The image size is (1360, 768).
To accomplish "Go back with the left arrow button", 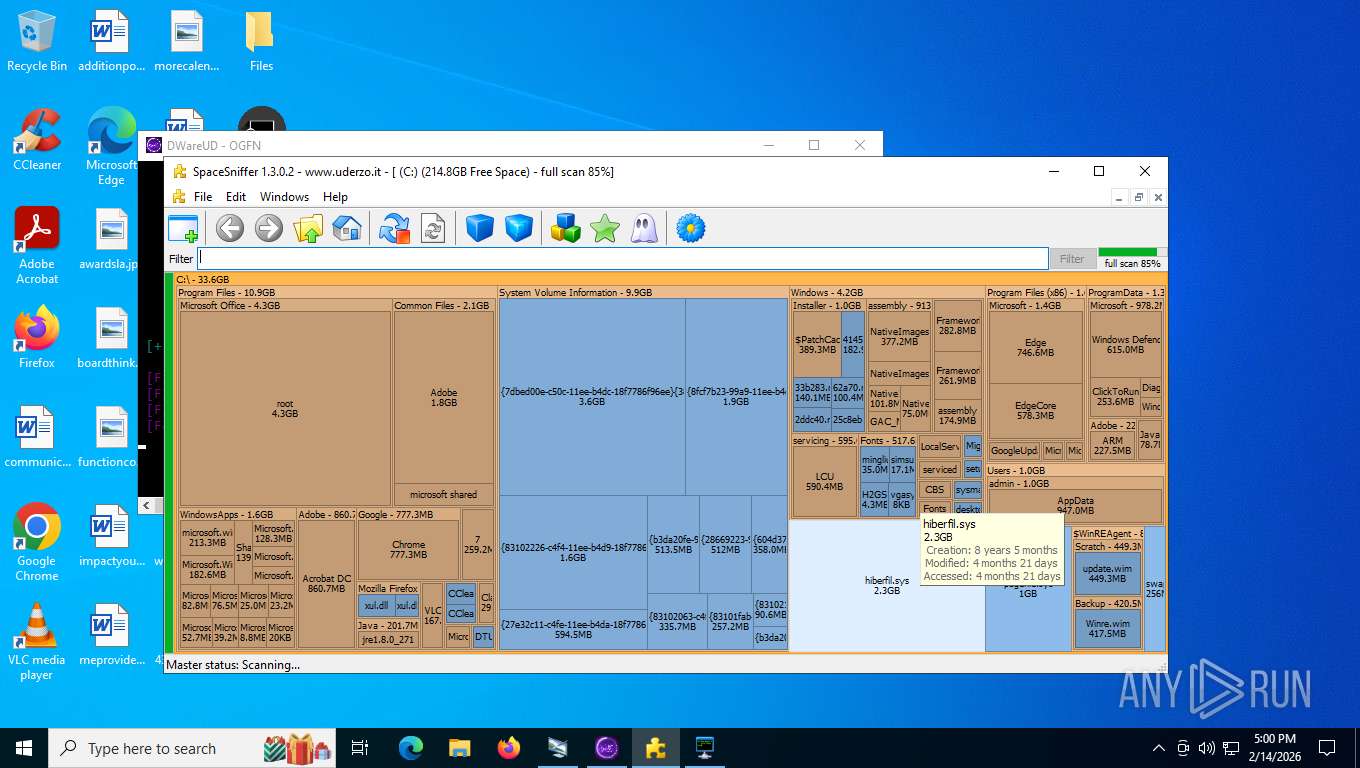I will (x=230, y=229).
